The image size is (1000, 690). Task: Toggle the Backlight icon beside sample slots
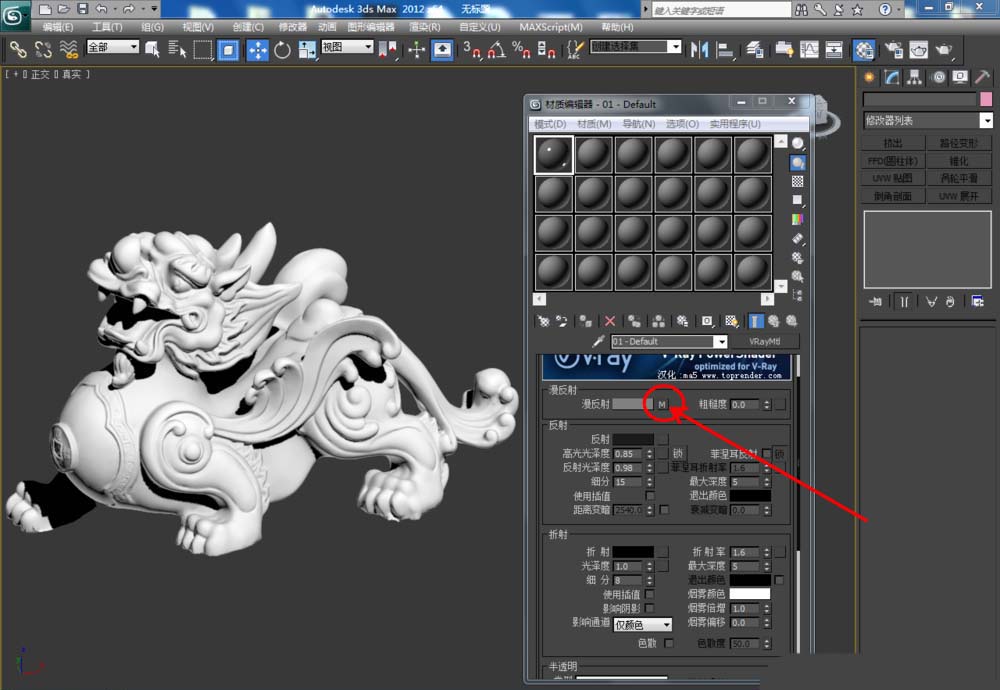tap(797, 163)
